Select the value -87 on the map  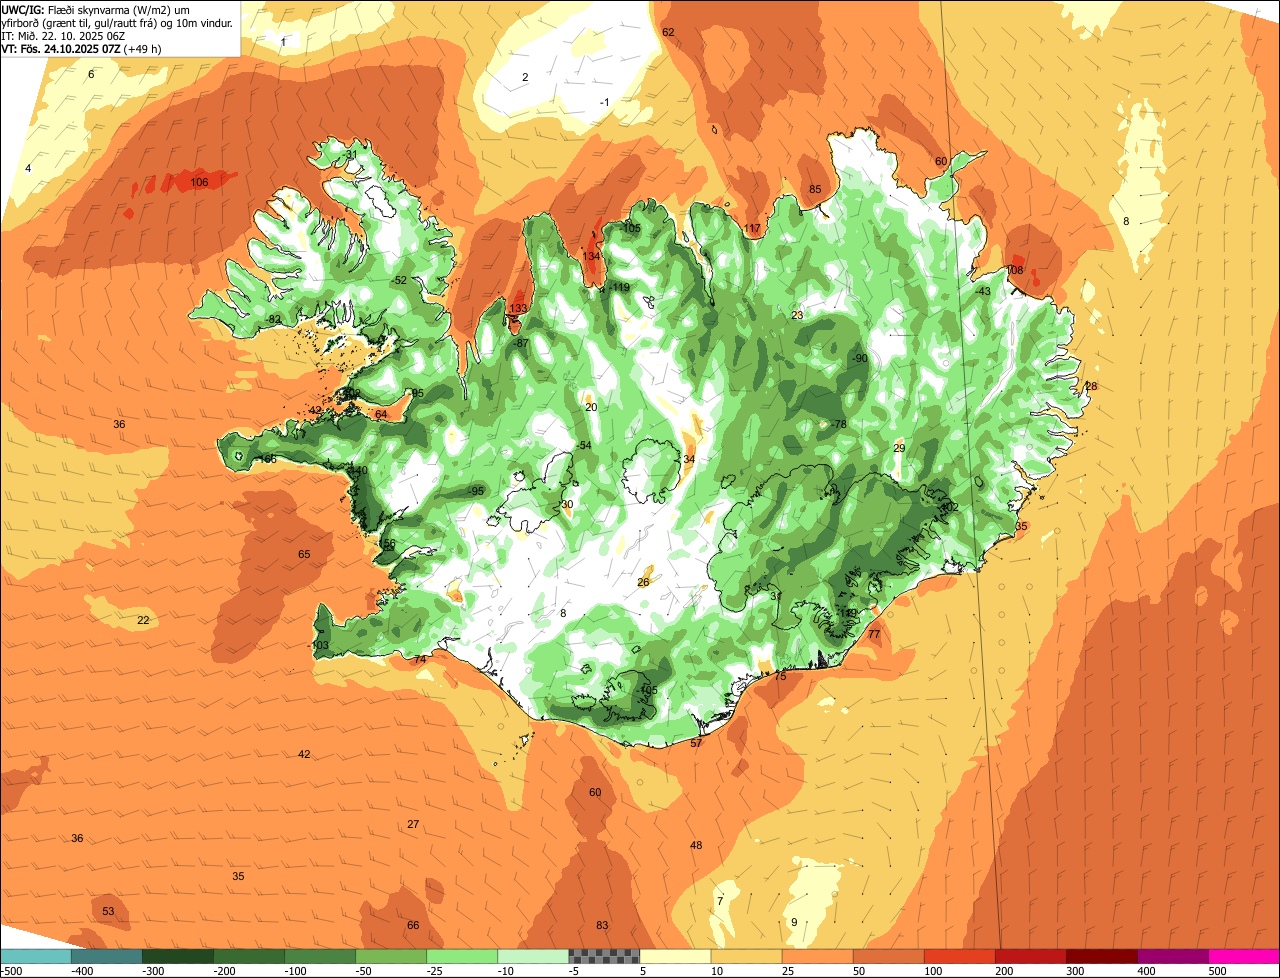click(x=520, y=343)
